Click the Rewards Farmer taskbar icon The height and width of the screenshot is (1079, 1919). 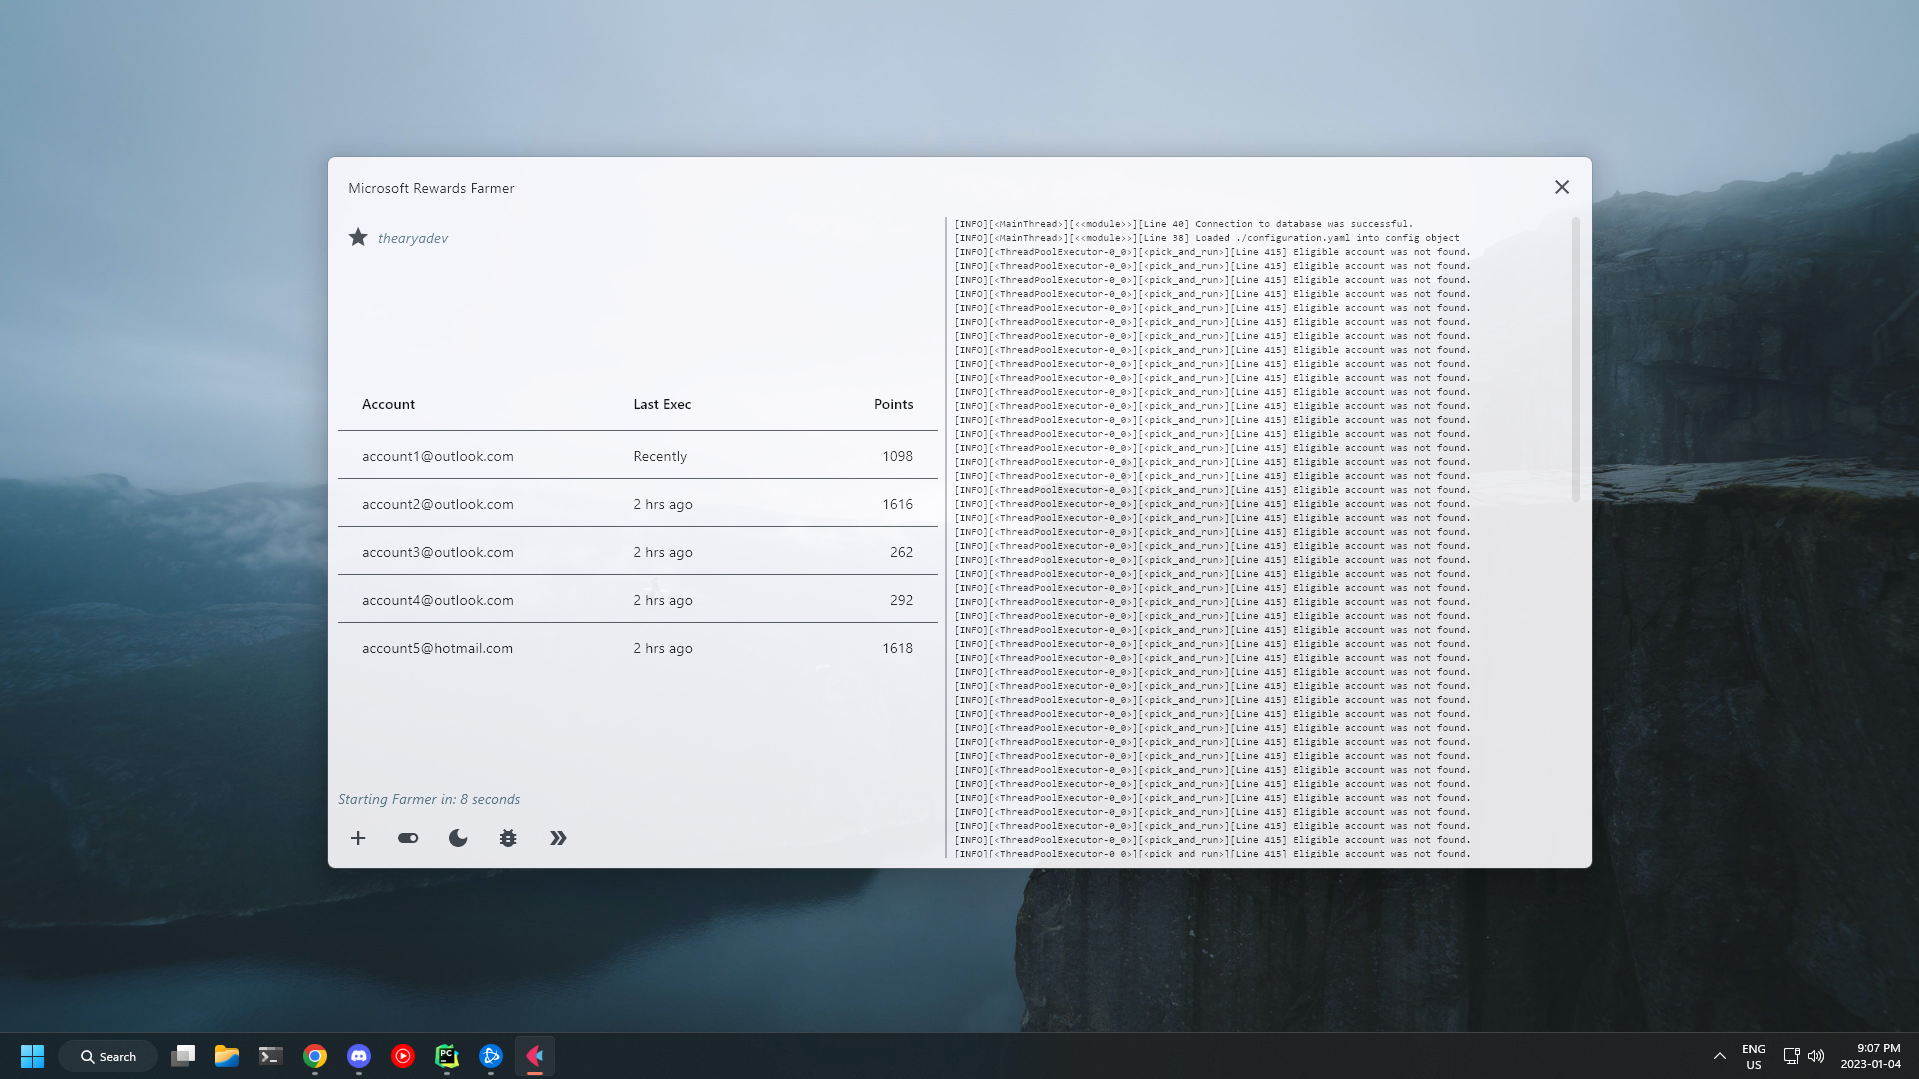click(535, 1056)
